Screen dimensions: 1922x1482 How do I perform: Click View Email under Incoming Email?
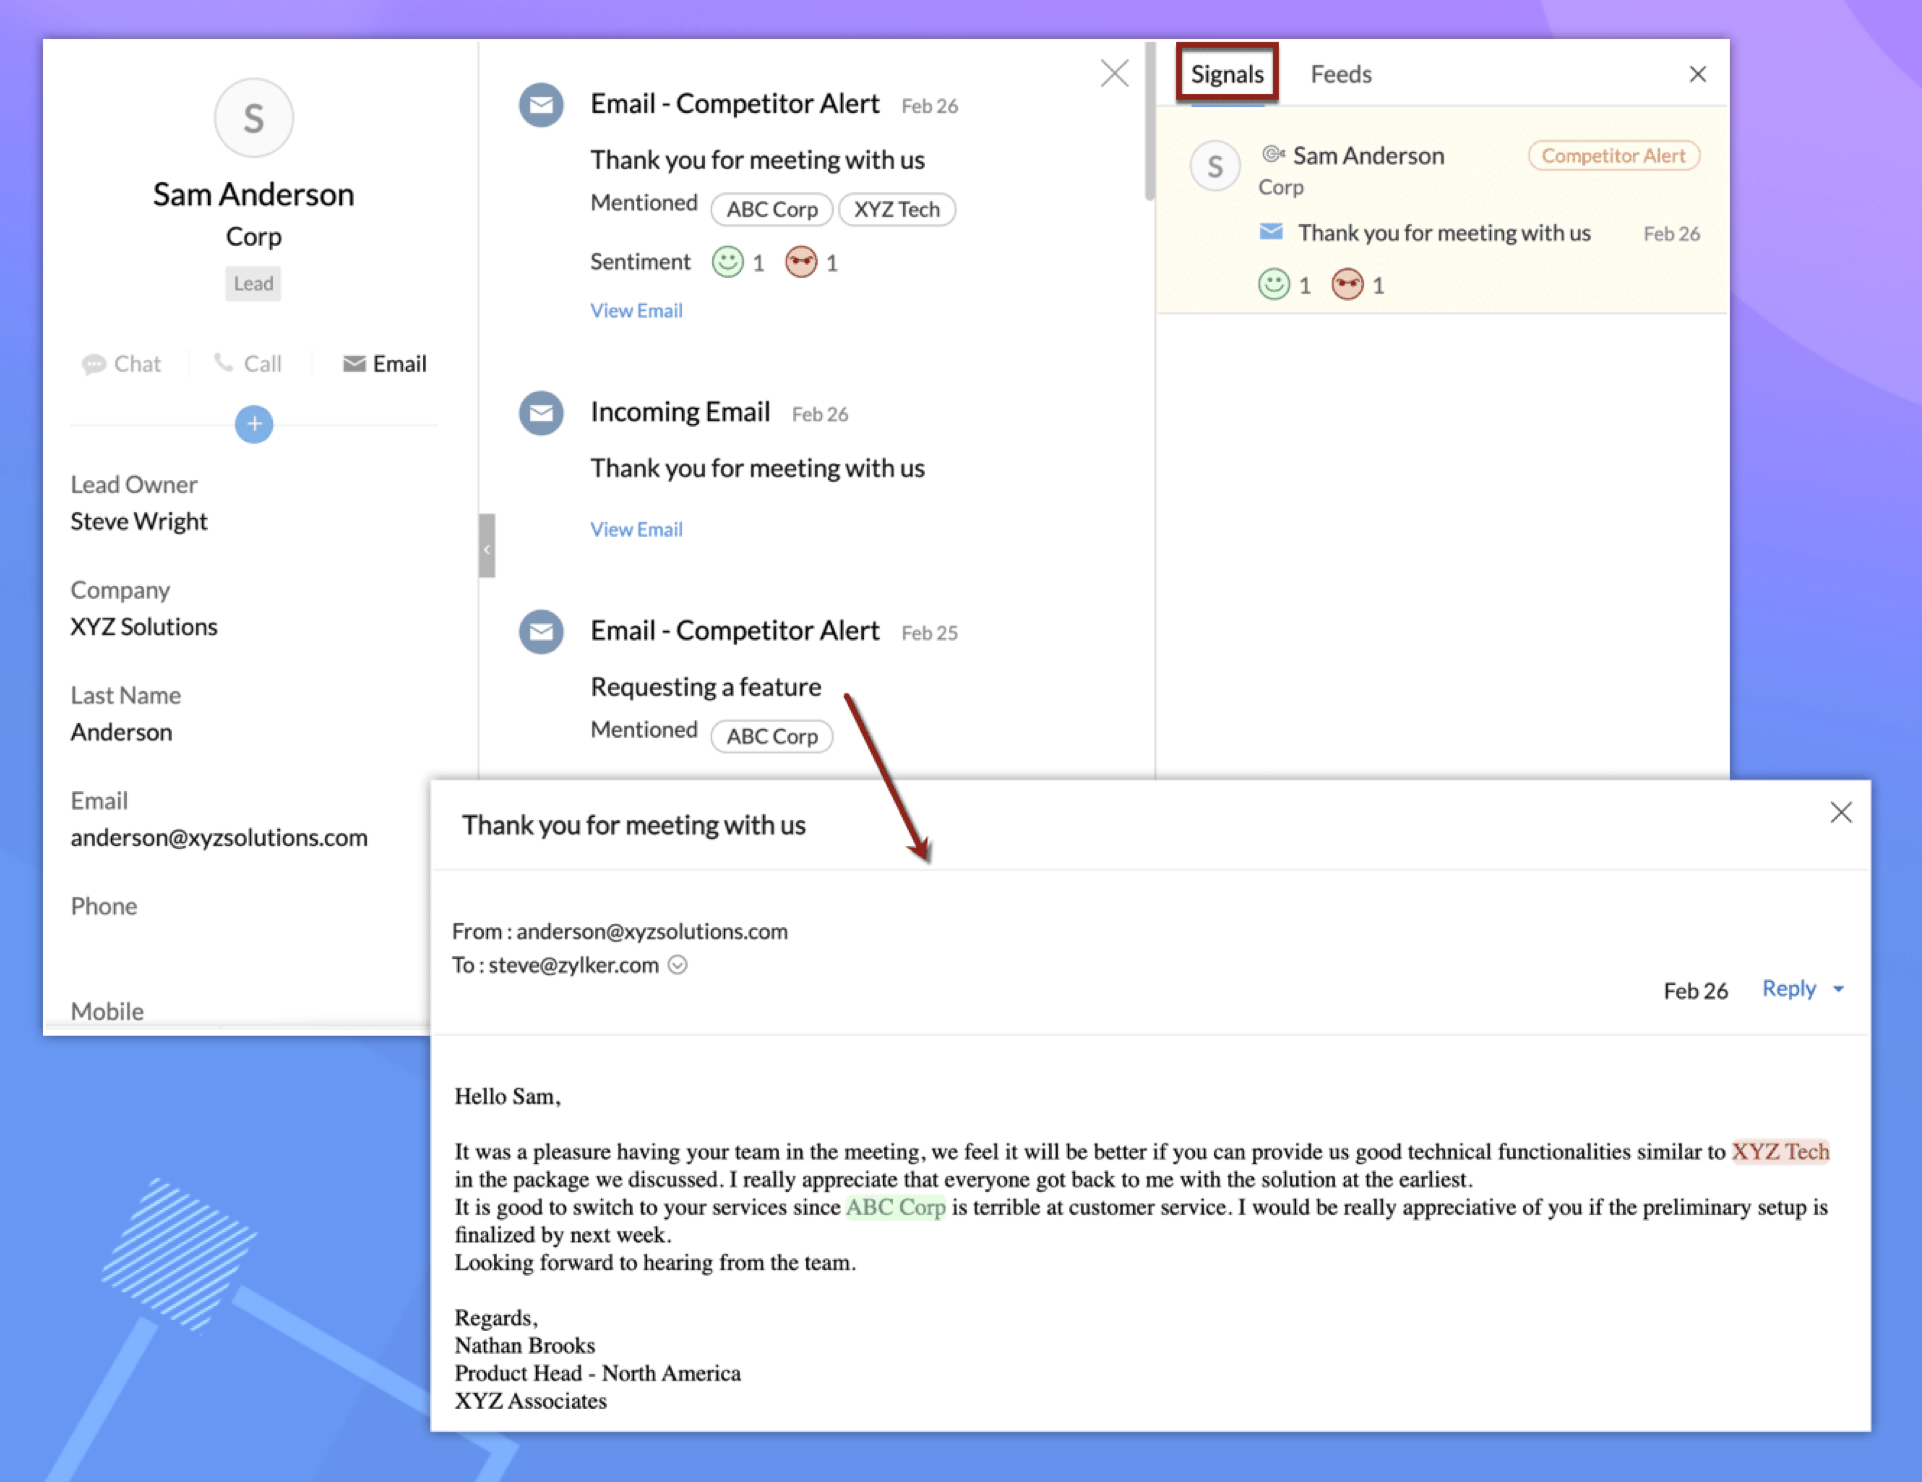pyautogui.click(x=636, y=529)
